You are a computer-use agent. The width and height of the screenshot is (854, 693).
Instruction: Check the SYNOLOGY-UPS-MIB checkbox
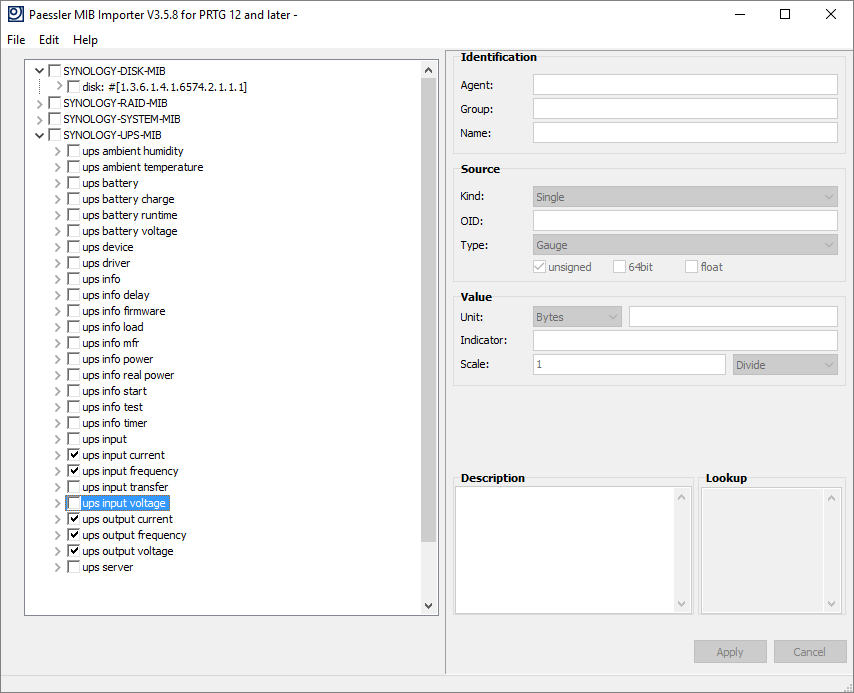(54, 135)
